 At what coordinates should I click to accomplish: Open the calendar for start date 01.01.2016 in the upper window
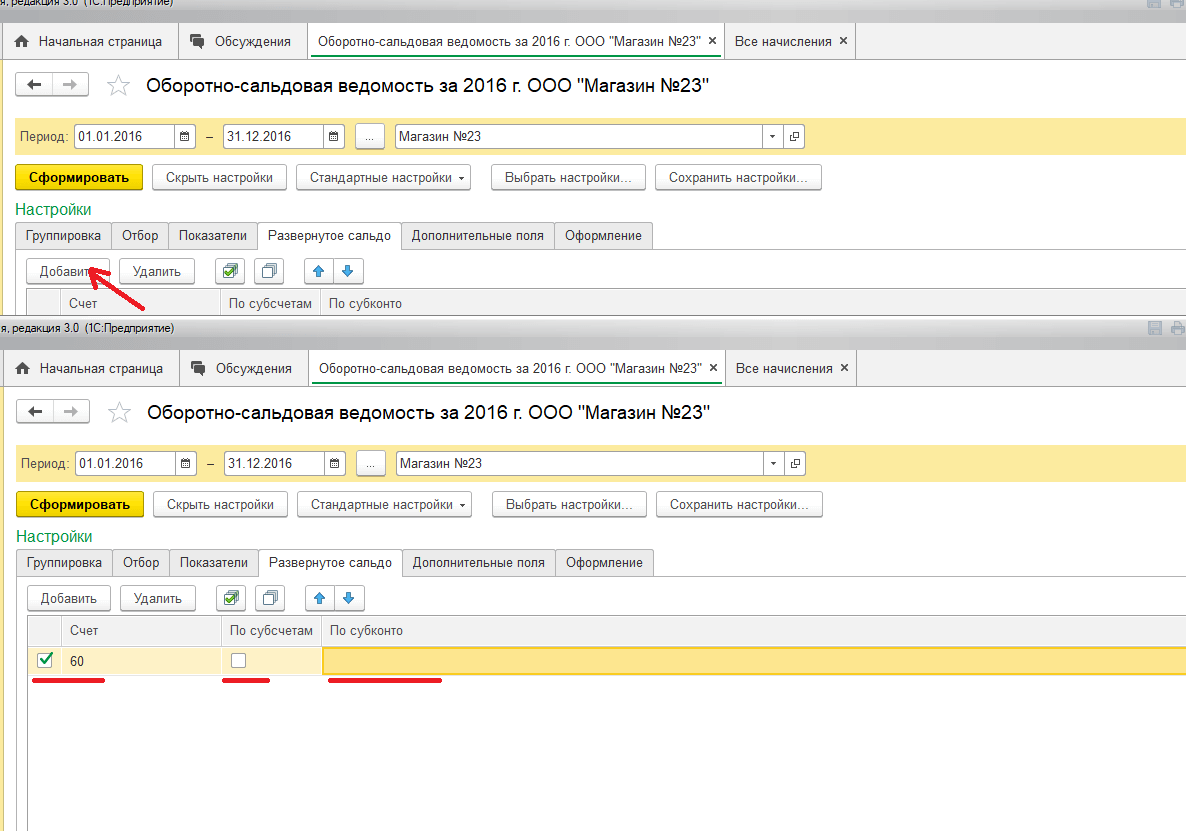tap(185, 136)
